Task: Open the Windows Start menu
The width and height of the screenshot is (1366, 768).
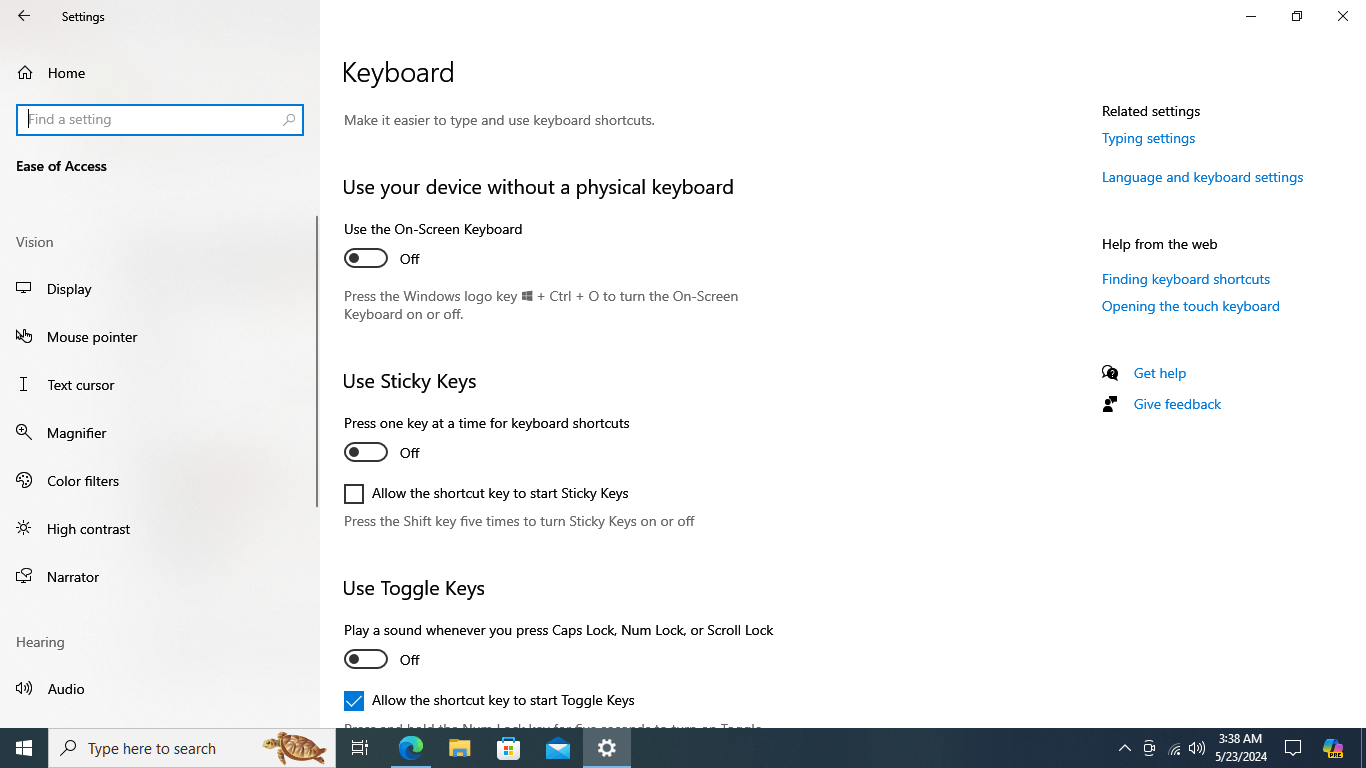Action: (x=24, y=748)
